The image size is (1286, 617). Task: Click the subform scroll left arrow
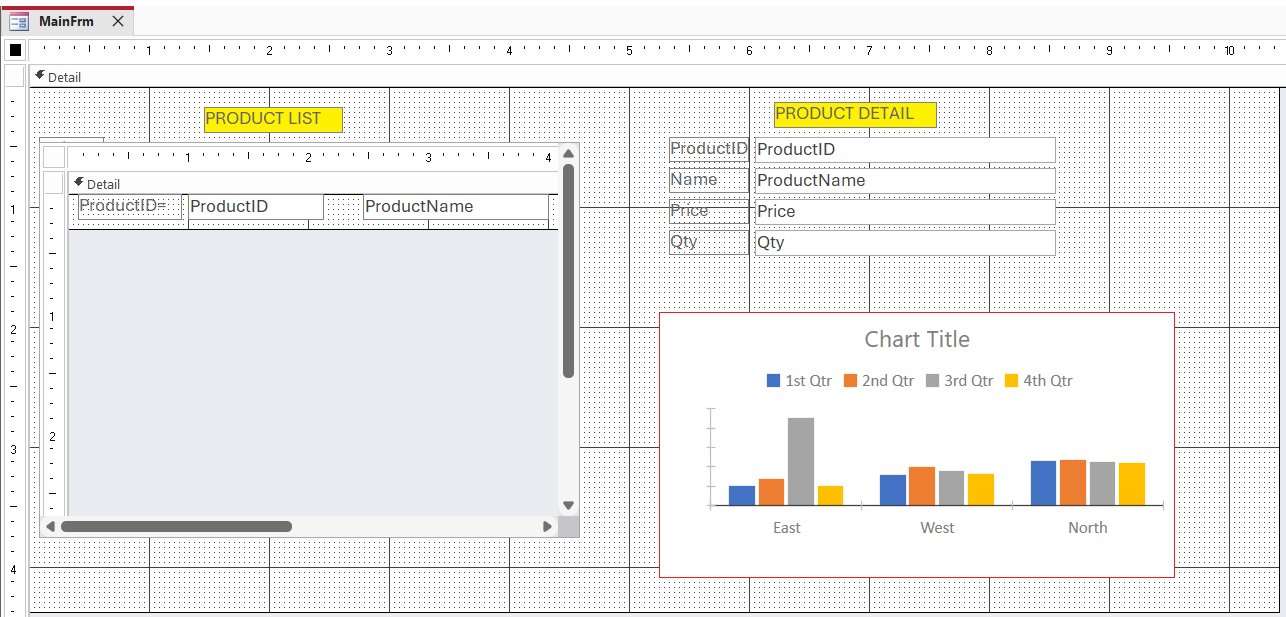[x=50, y=526]
